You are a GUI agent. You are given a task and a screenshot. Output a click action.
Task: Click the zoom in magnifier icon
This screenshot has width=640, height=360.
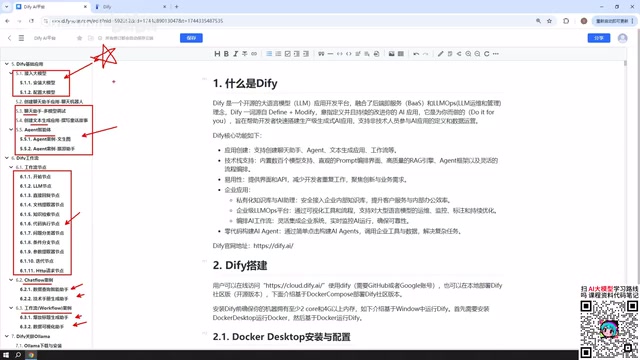(x=468, y=54)
